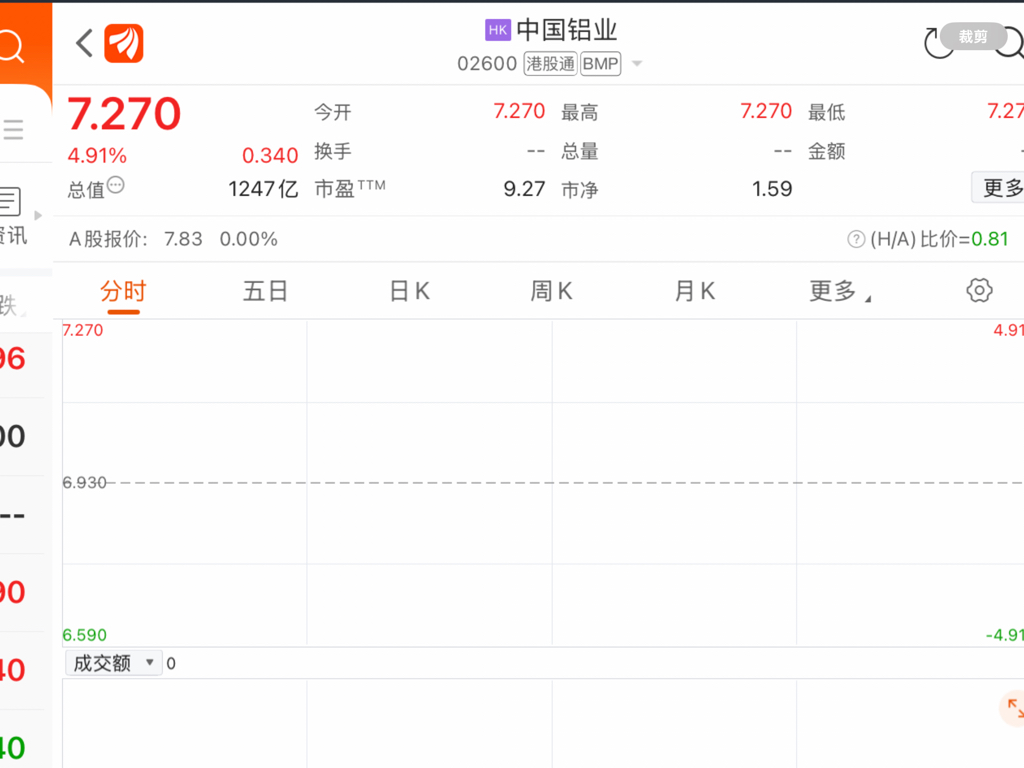This screenshot has width=1024, height=768.
Task: Open the 成交额 indicator dropdown
Action: pos(114,663)
